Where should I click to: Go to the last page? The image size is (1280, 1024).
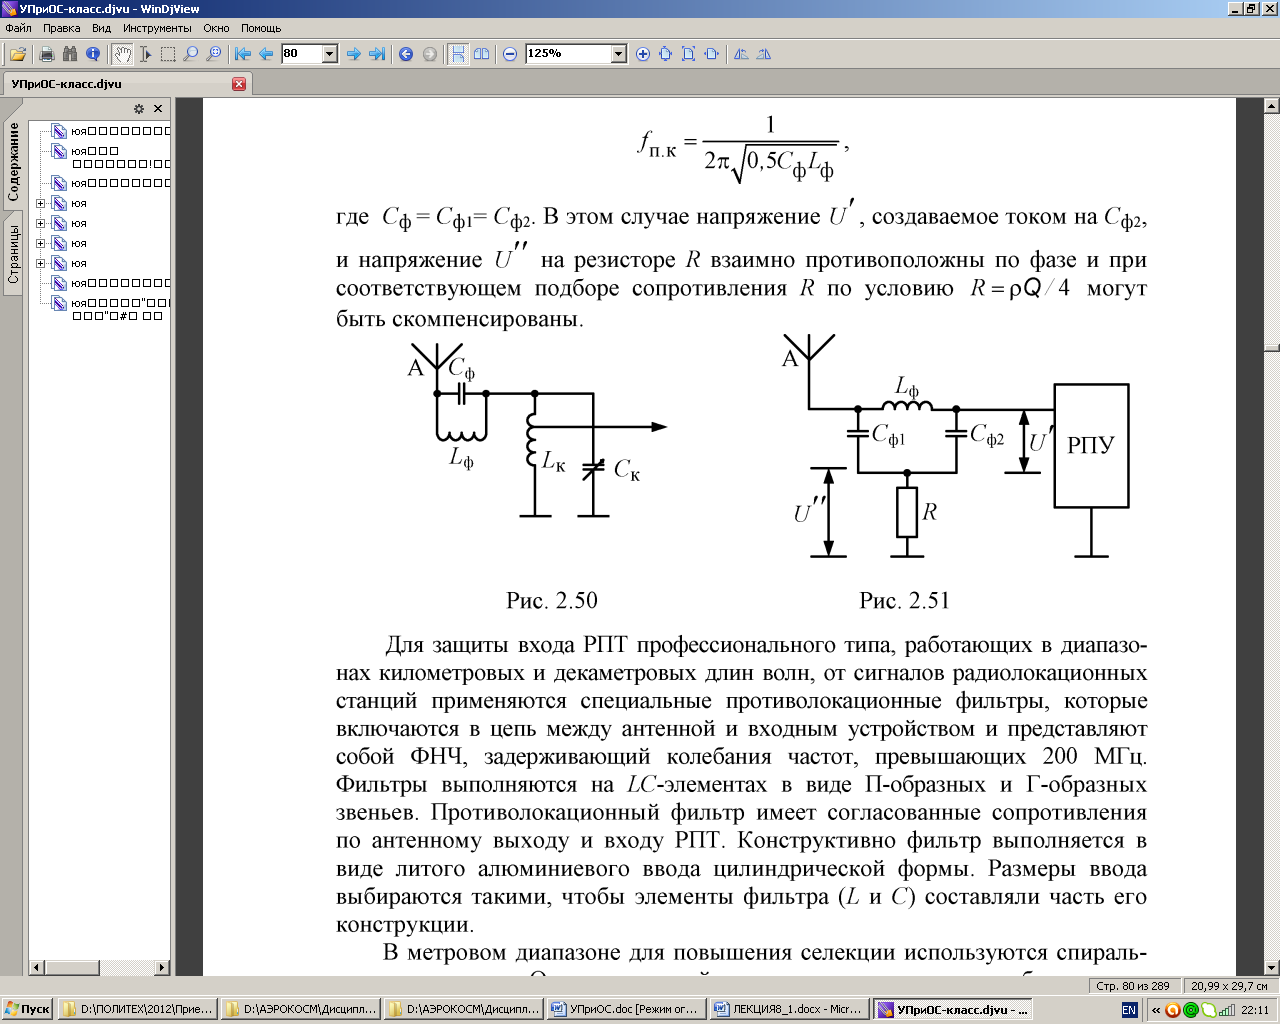pos(377,54)
